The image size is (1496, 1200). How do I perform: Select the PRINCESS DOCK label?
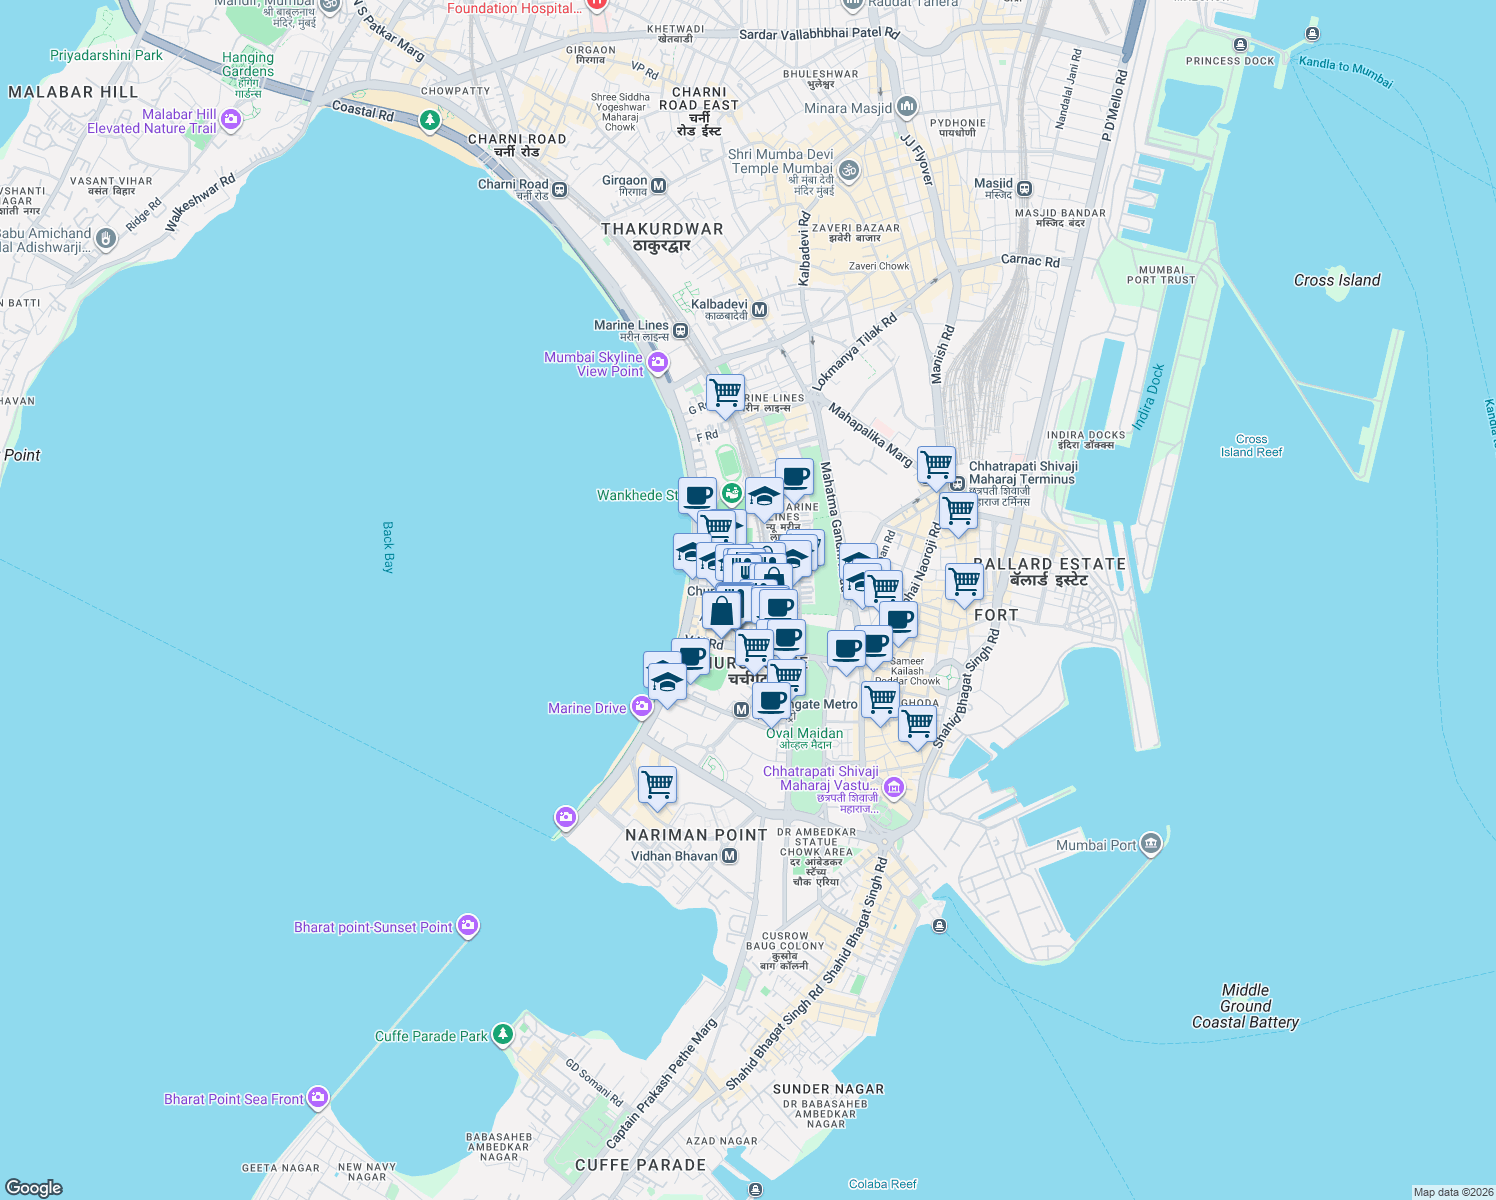[x=1230, y=61]
